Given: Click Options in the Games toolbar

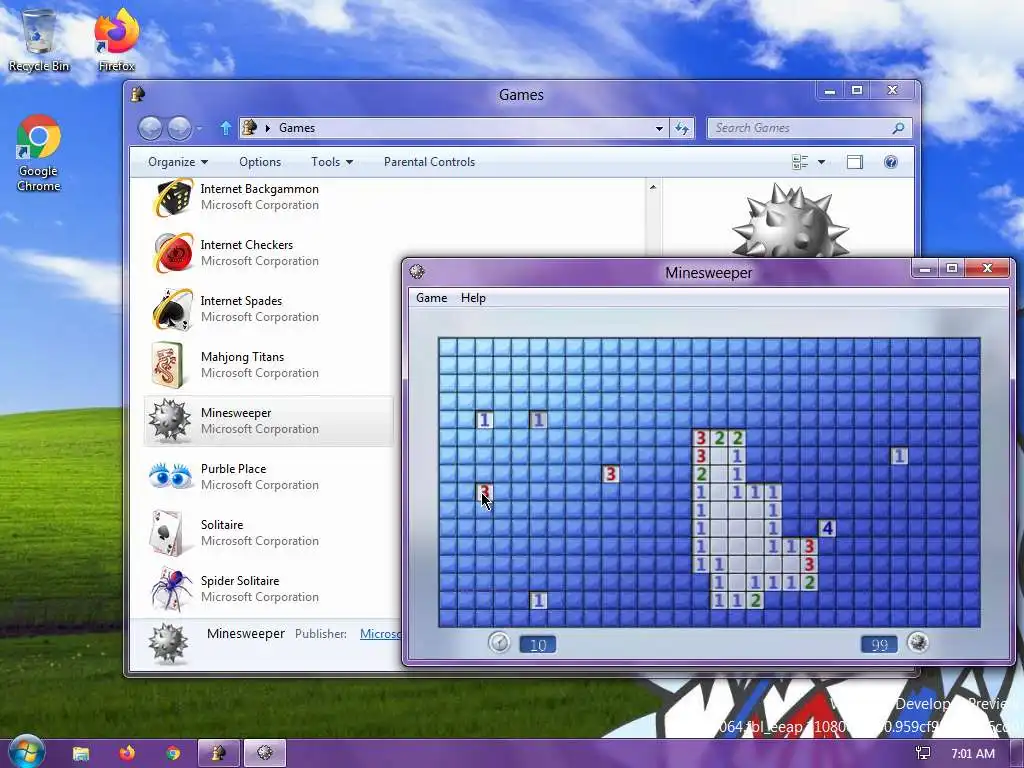Looking at the screenshot, I should 260,162.
